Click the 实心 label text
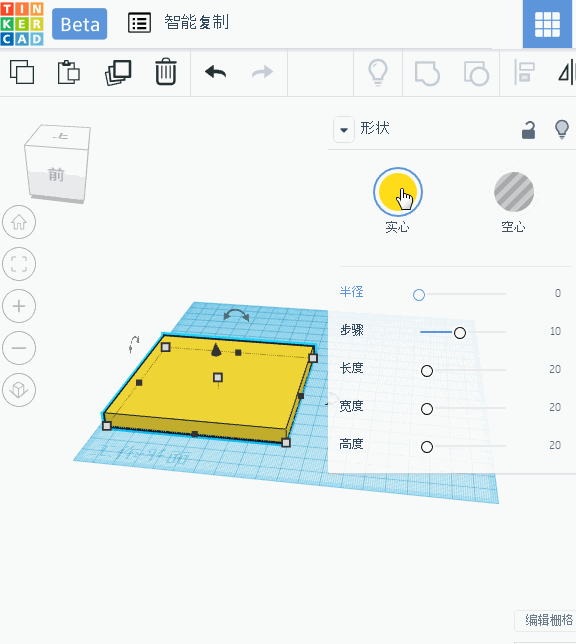The width and height of the screenshot is (576, 644). [397, 227]
